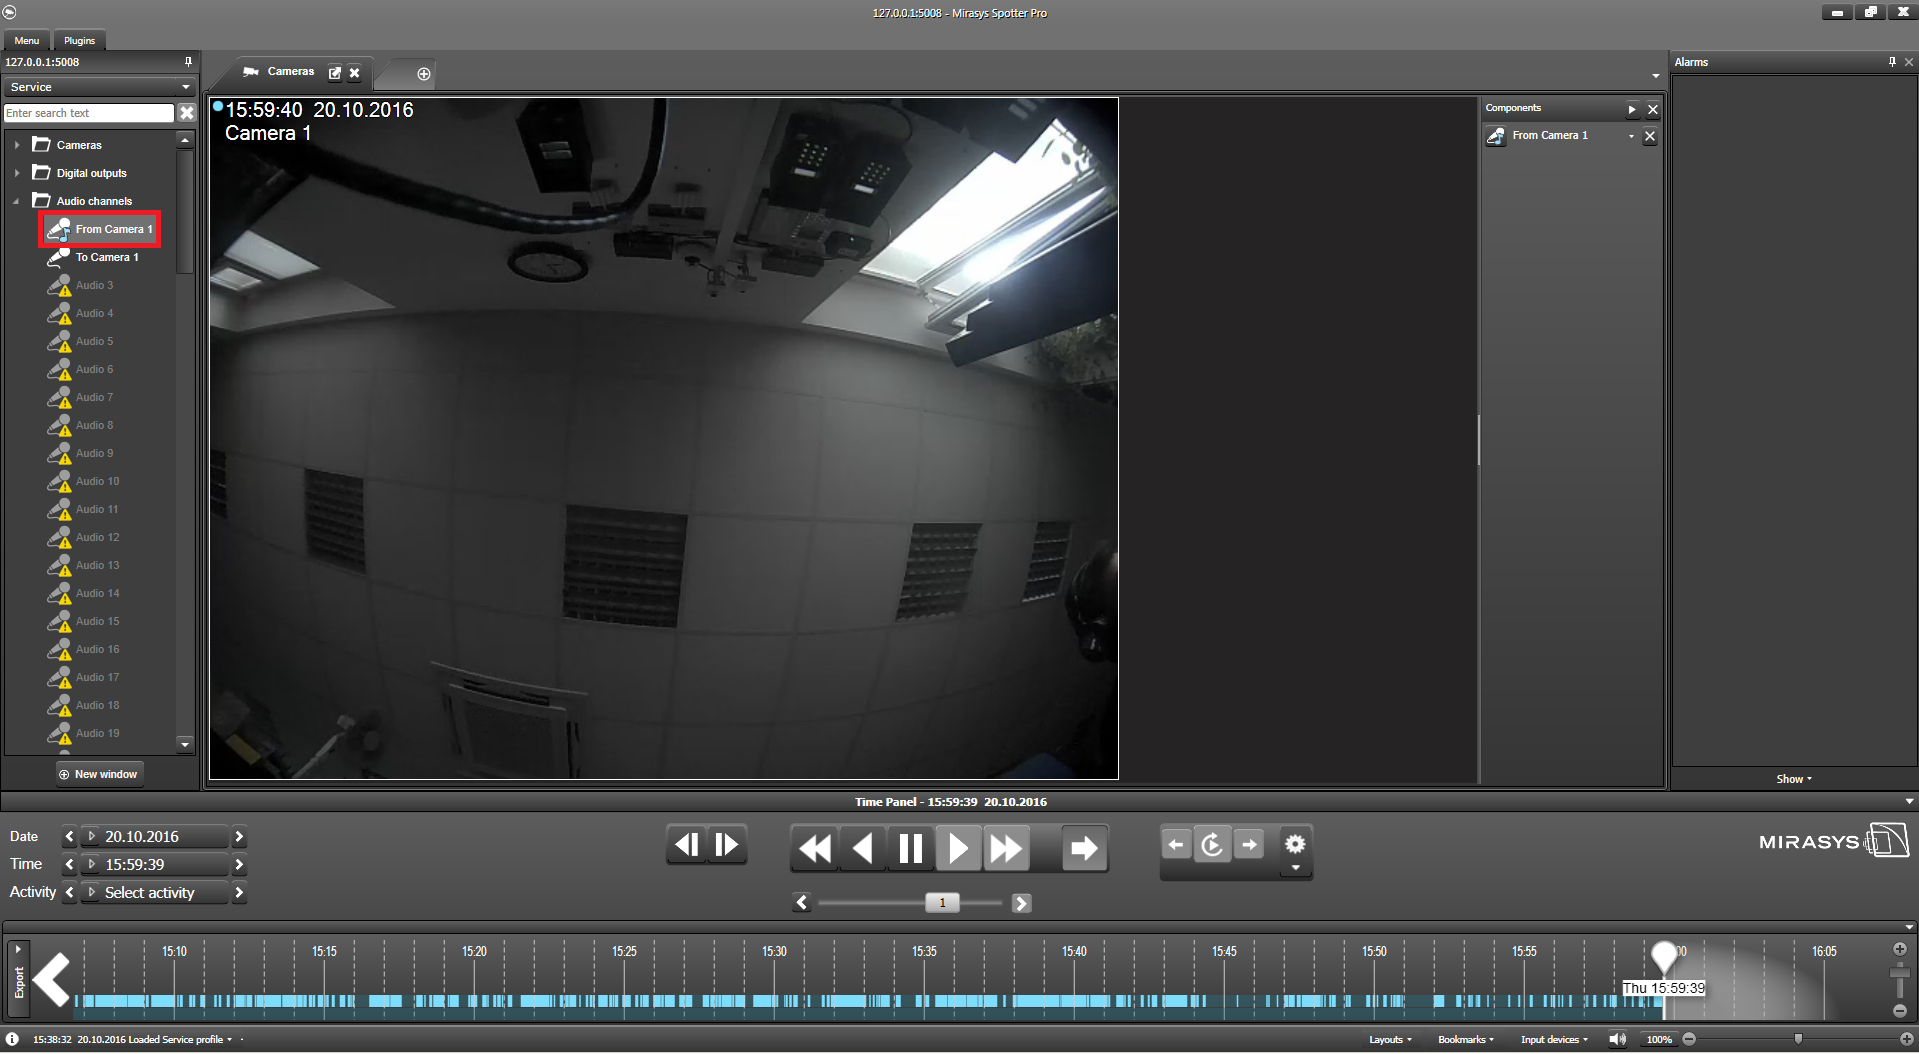The height and width of the screenshot is (1054, 1919).
Task: Add a new tab with plus icon
Action: point(424,74)
